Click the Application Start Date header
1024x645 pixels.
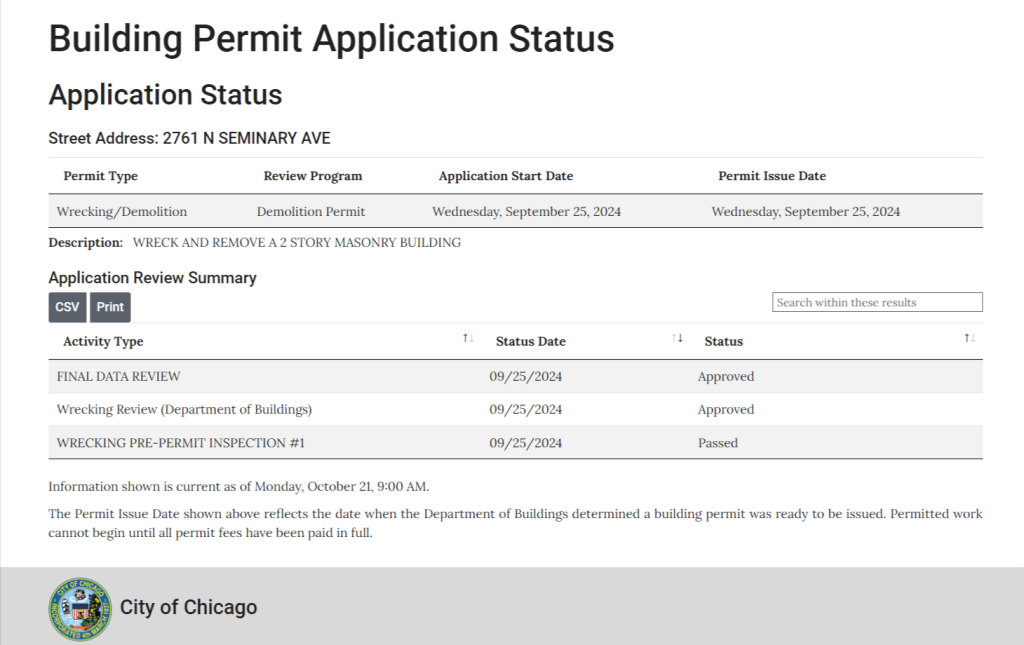pyautogui.click(x=505, y=176)
